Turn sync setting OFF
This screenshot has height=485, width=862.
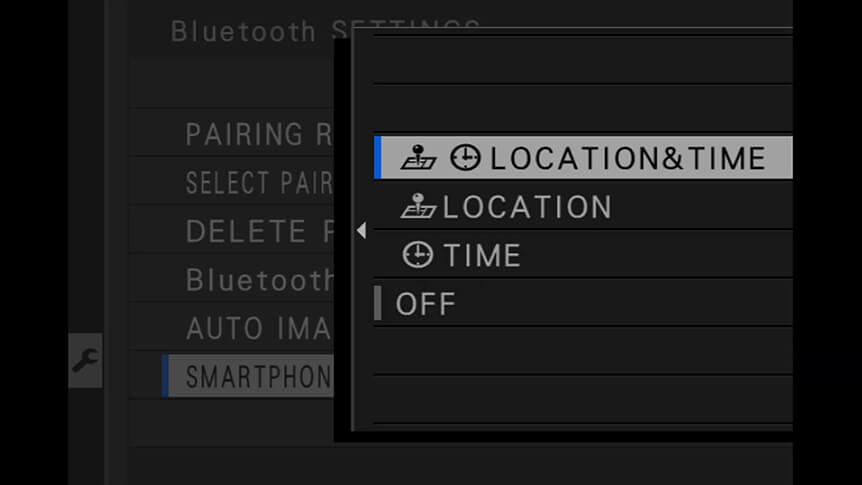(583, 304)
